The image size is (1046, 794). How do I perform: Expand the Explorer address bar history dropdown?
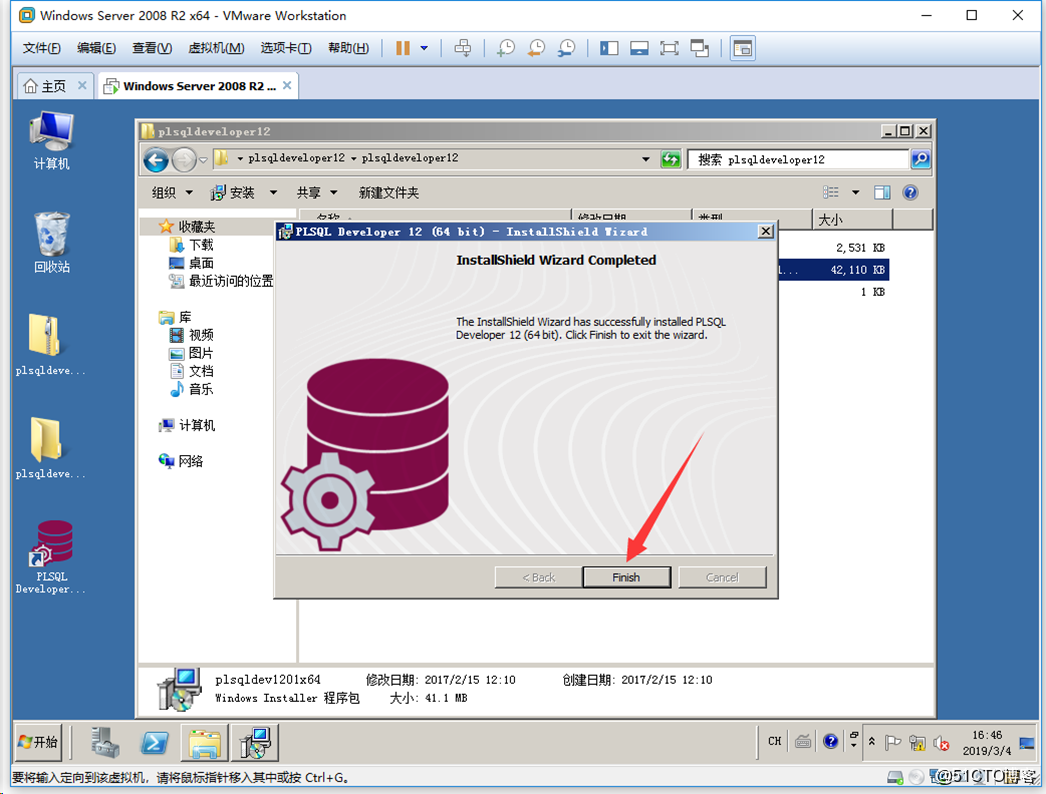point(645,159)
